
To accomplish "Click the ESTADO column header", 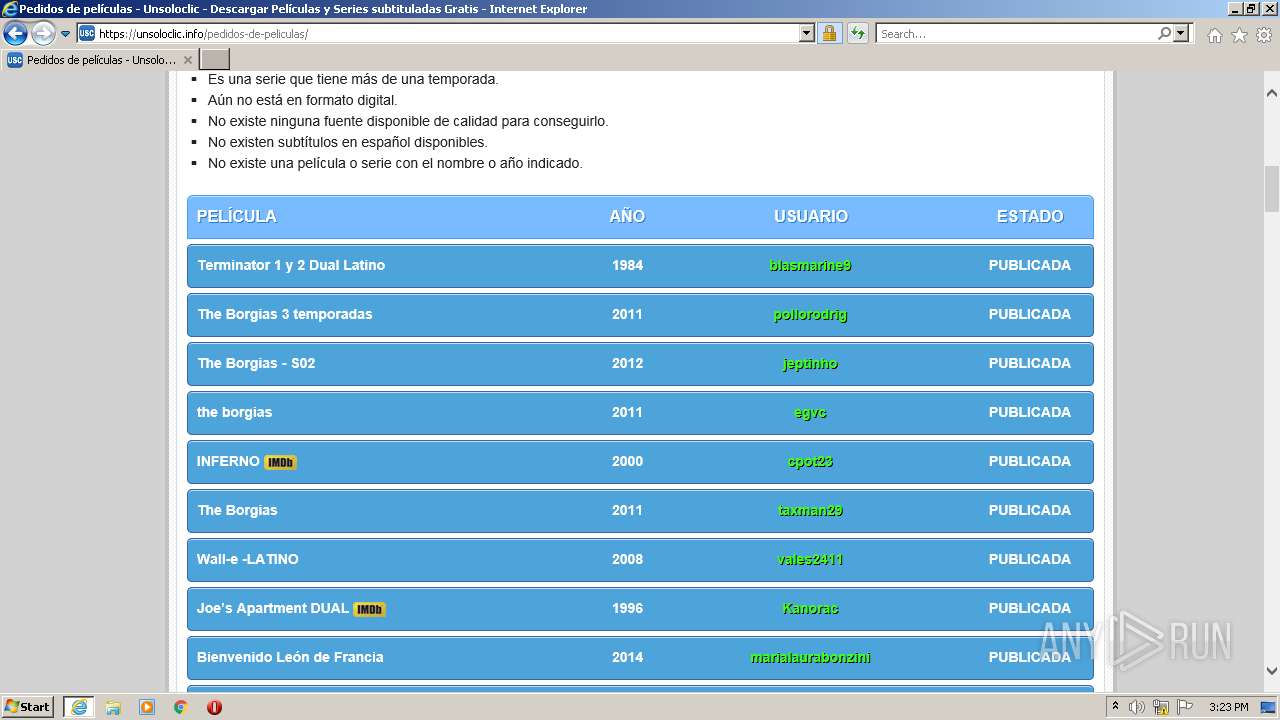I will (1030, 216).
